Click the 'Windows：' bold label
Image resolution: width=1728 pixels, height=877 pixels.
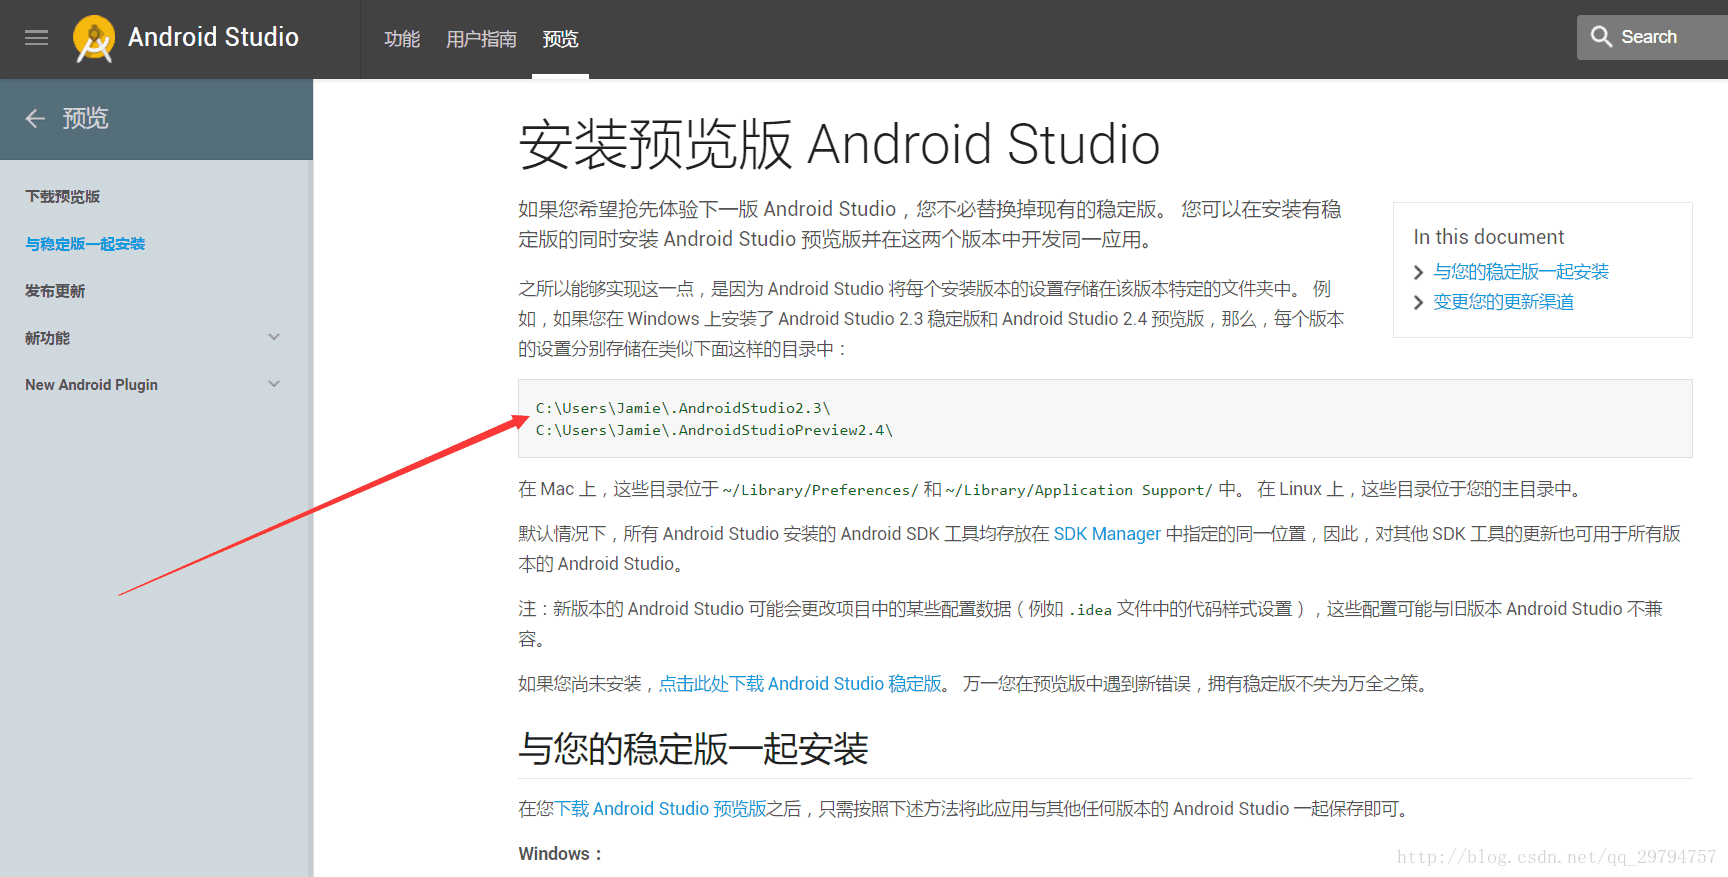click(x=560, y=854)
